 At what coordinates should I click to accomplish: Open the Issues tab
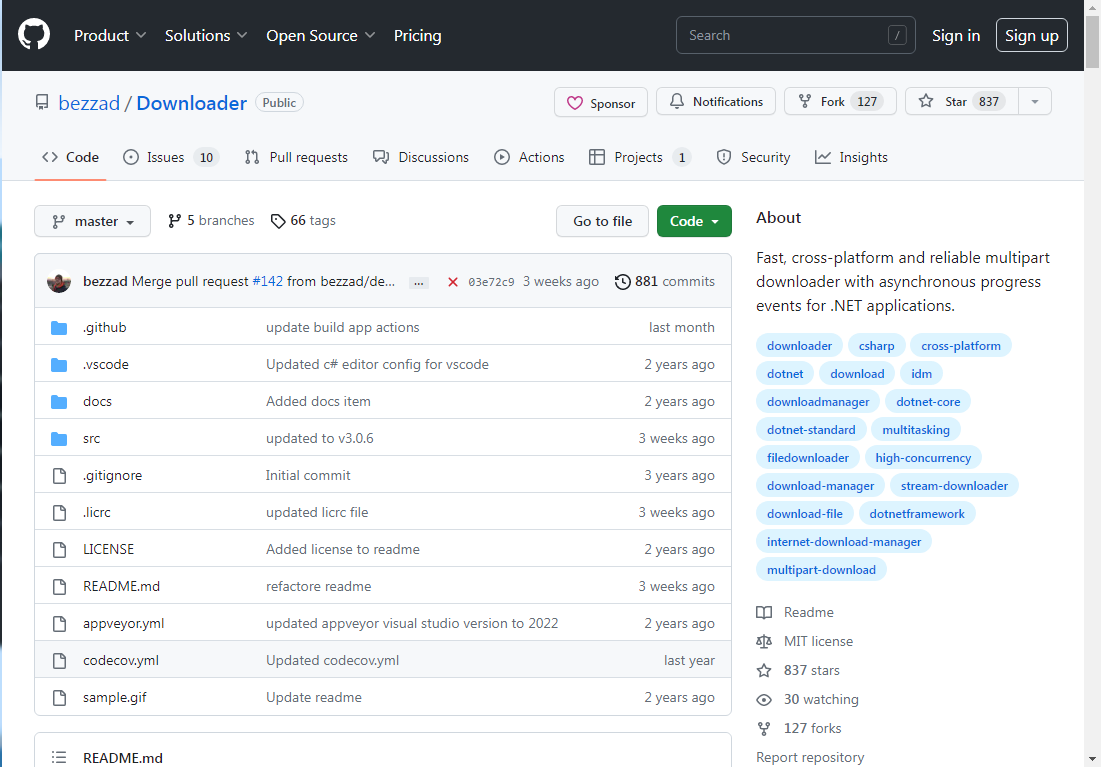pos(171,157)
